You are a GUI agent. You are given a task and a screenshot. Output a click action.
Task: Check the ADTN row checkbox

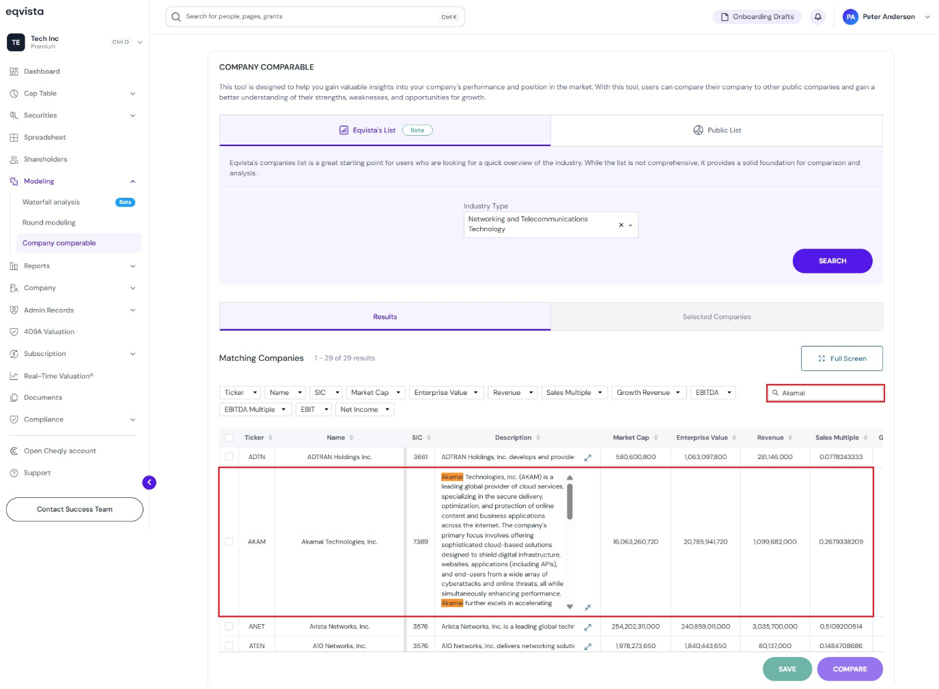pyautogui.click(x=229, y=457)
